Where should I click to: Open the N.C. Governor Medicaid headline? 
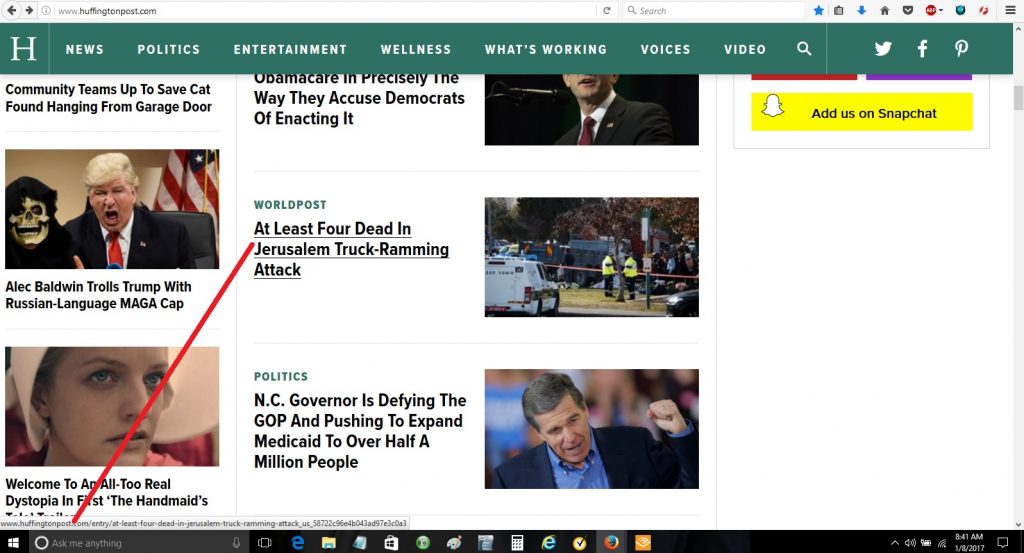pyautogui.click(x=360, y=431)
